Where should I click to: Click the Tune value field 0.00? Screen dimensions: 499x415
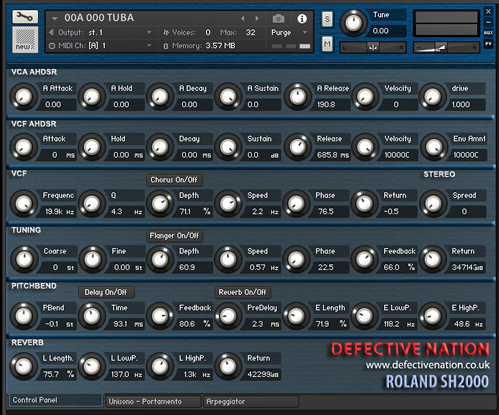(x=387, y=31)
